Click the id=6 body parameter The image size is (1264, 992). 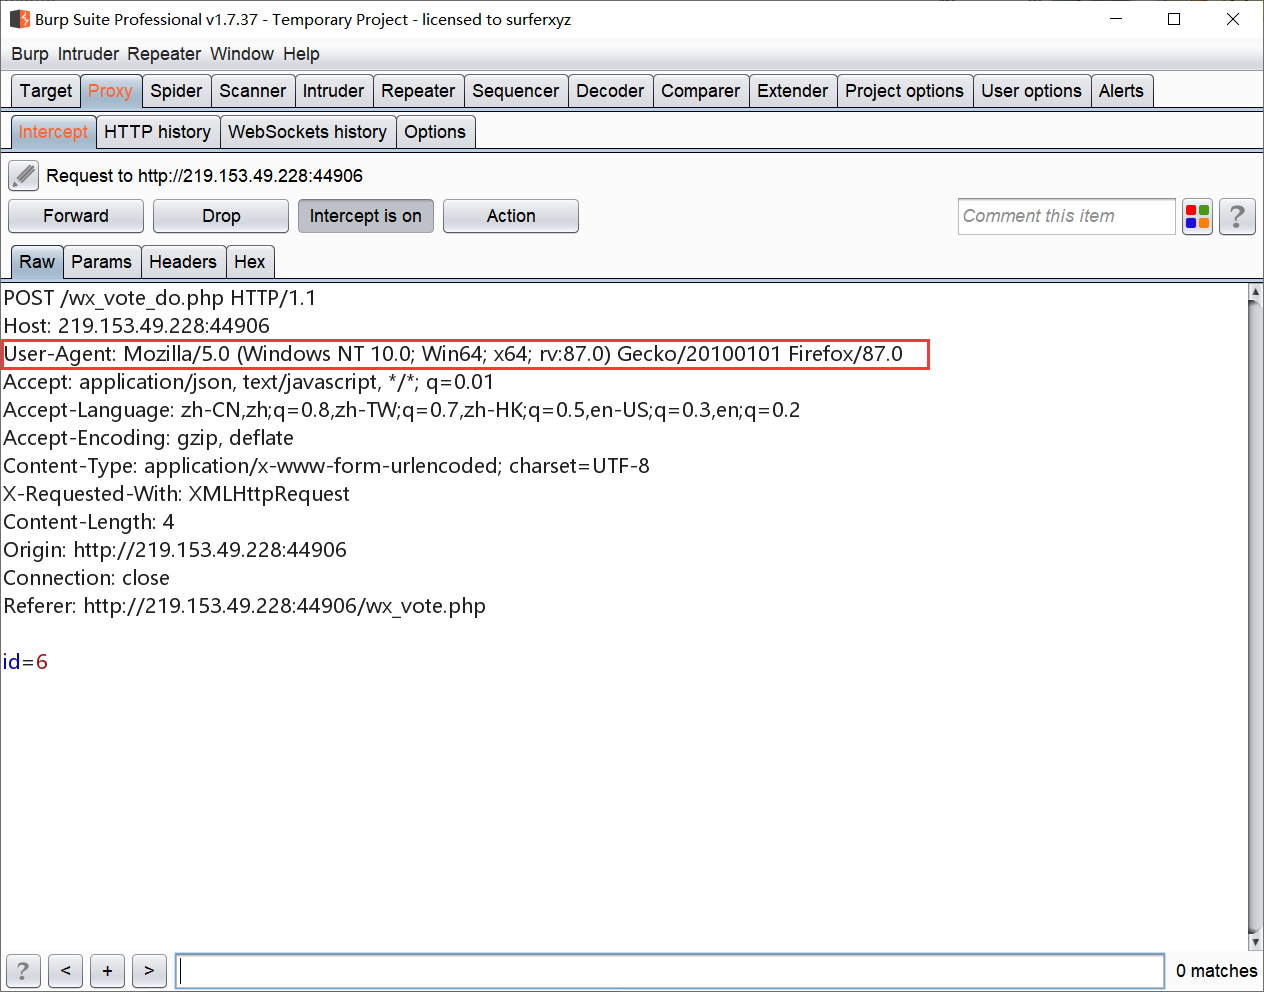[x=25, y=662]
